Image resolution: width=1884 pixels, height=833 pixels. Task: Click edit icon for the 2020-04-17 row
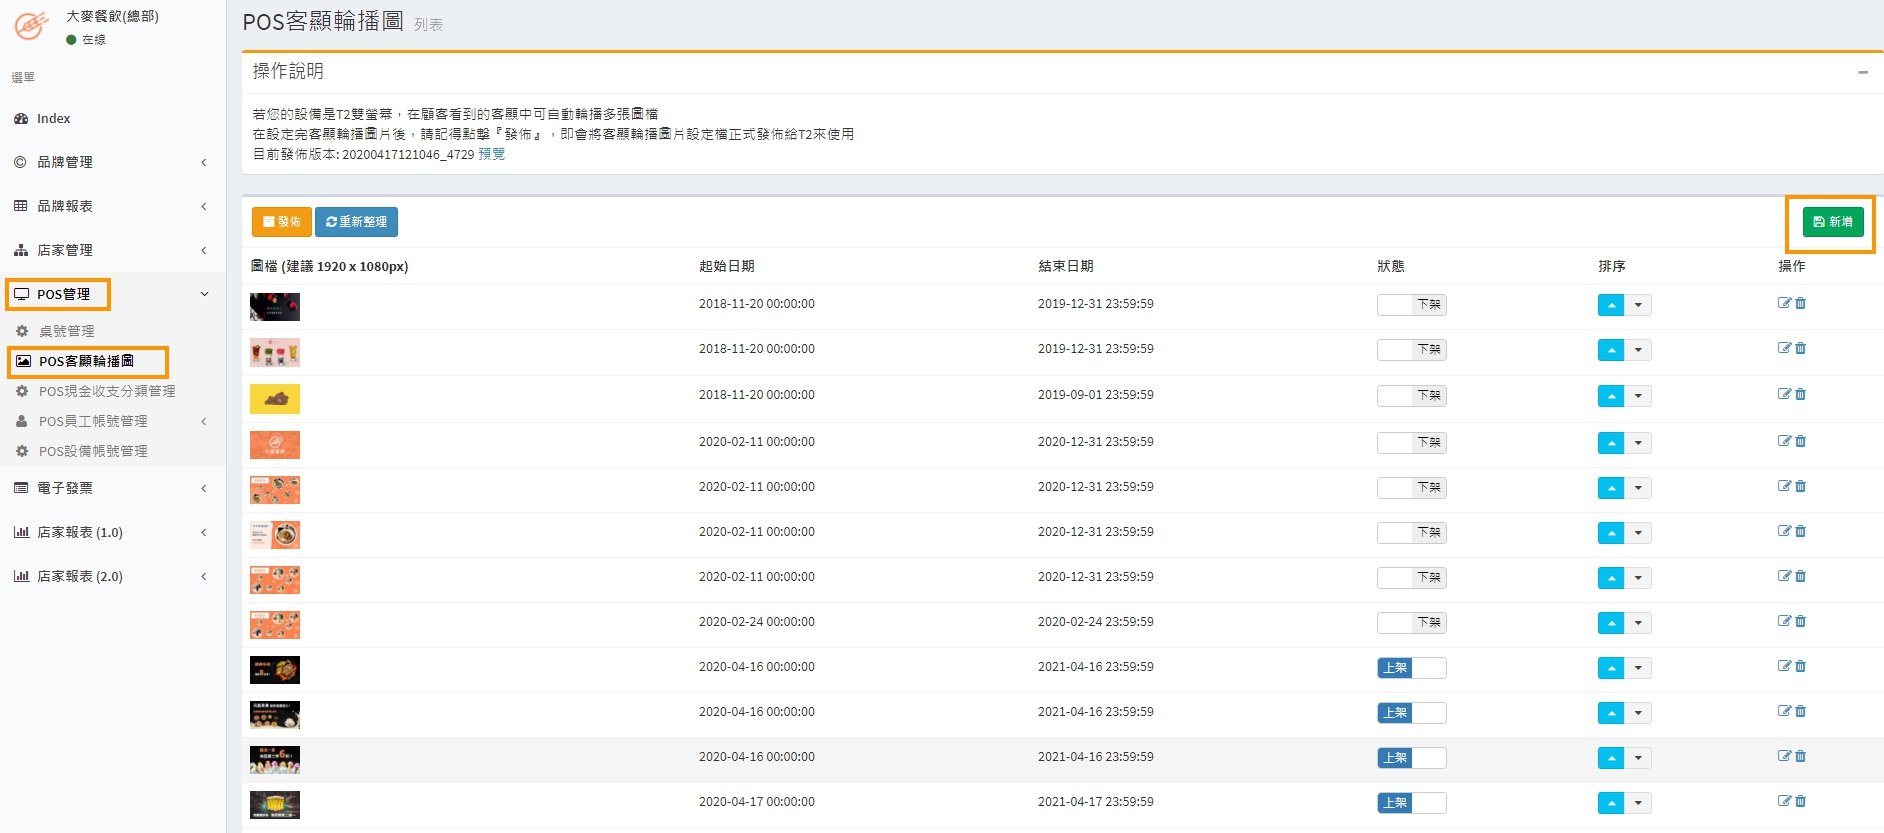tap(1784, 801)
